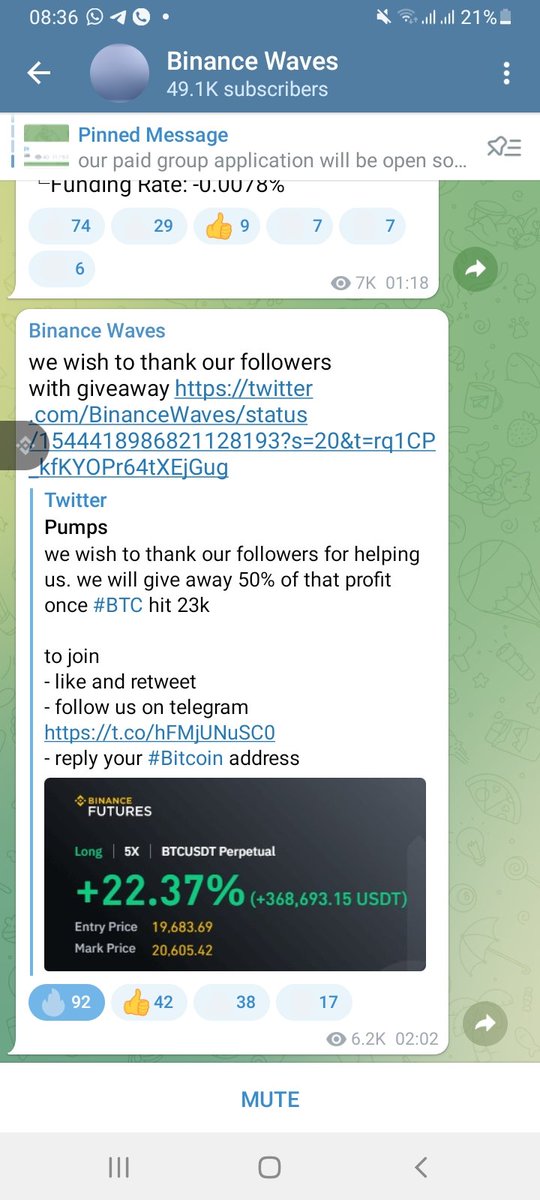Tap the pinned messages list icon

tap(503, 148)
